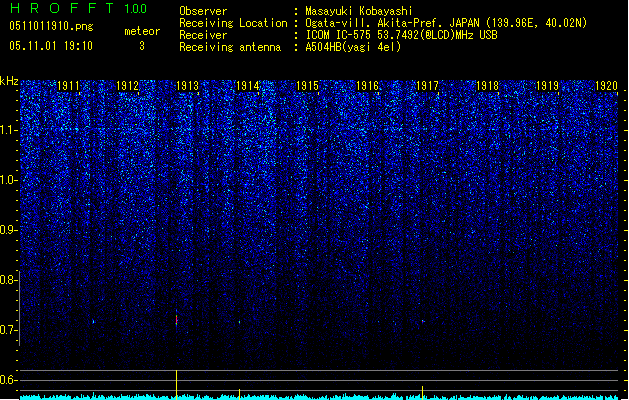This screenshot has height=400, width=629.
Task: Click the Receiving Location label
Action: click(x=233, y=23)
